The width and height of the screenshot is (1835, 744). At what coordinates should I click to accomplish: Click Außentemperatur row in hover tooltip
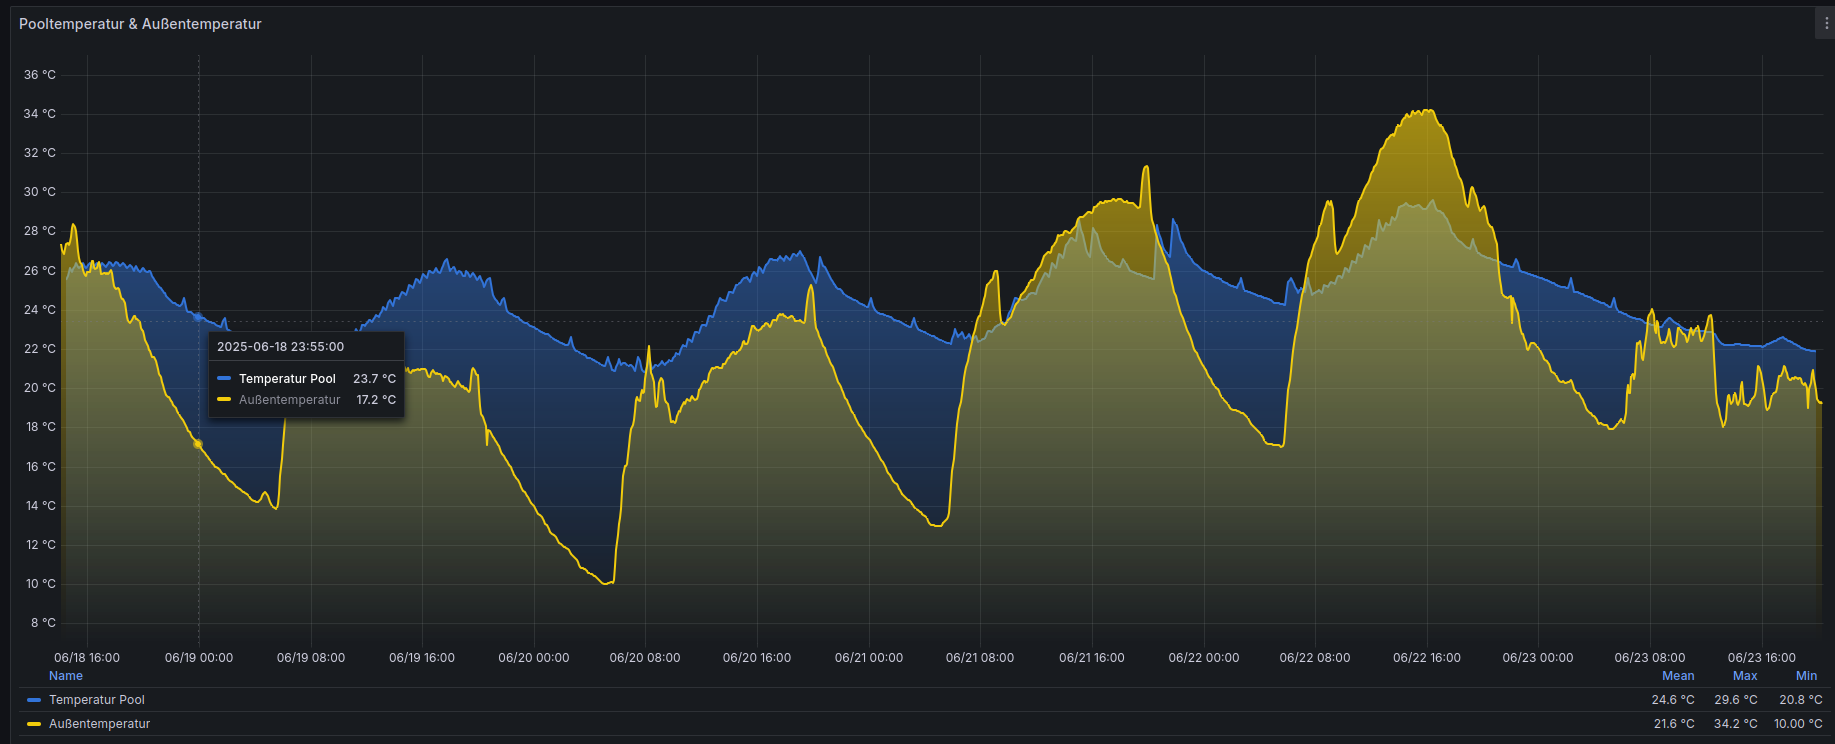[289, 400]
